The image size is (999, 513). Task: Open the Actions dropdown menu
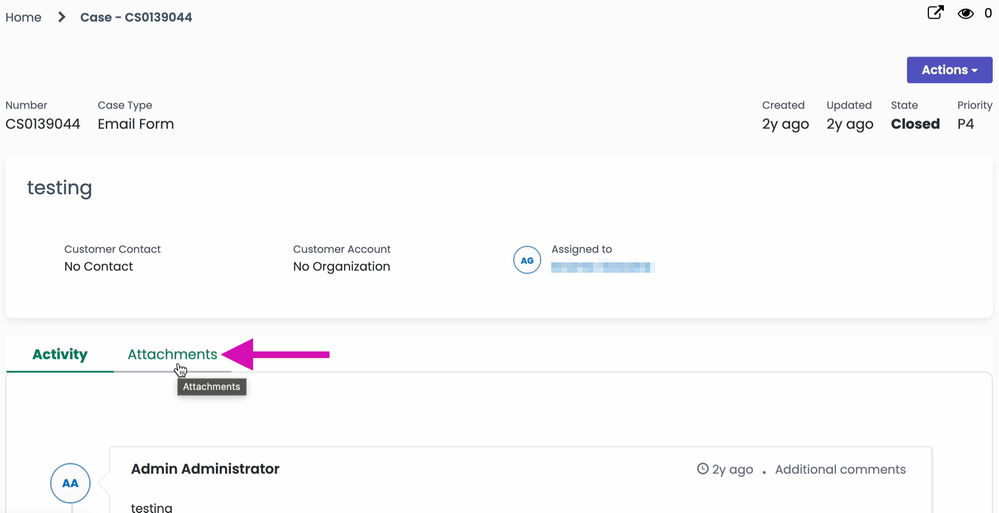(x=949, y=70)
